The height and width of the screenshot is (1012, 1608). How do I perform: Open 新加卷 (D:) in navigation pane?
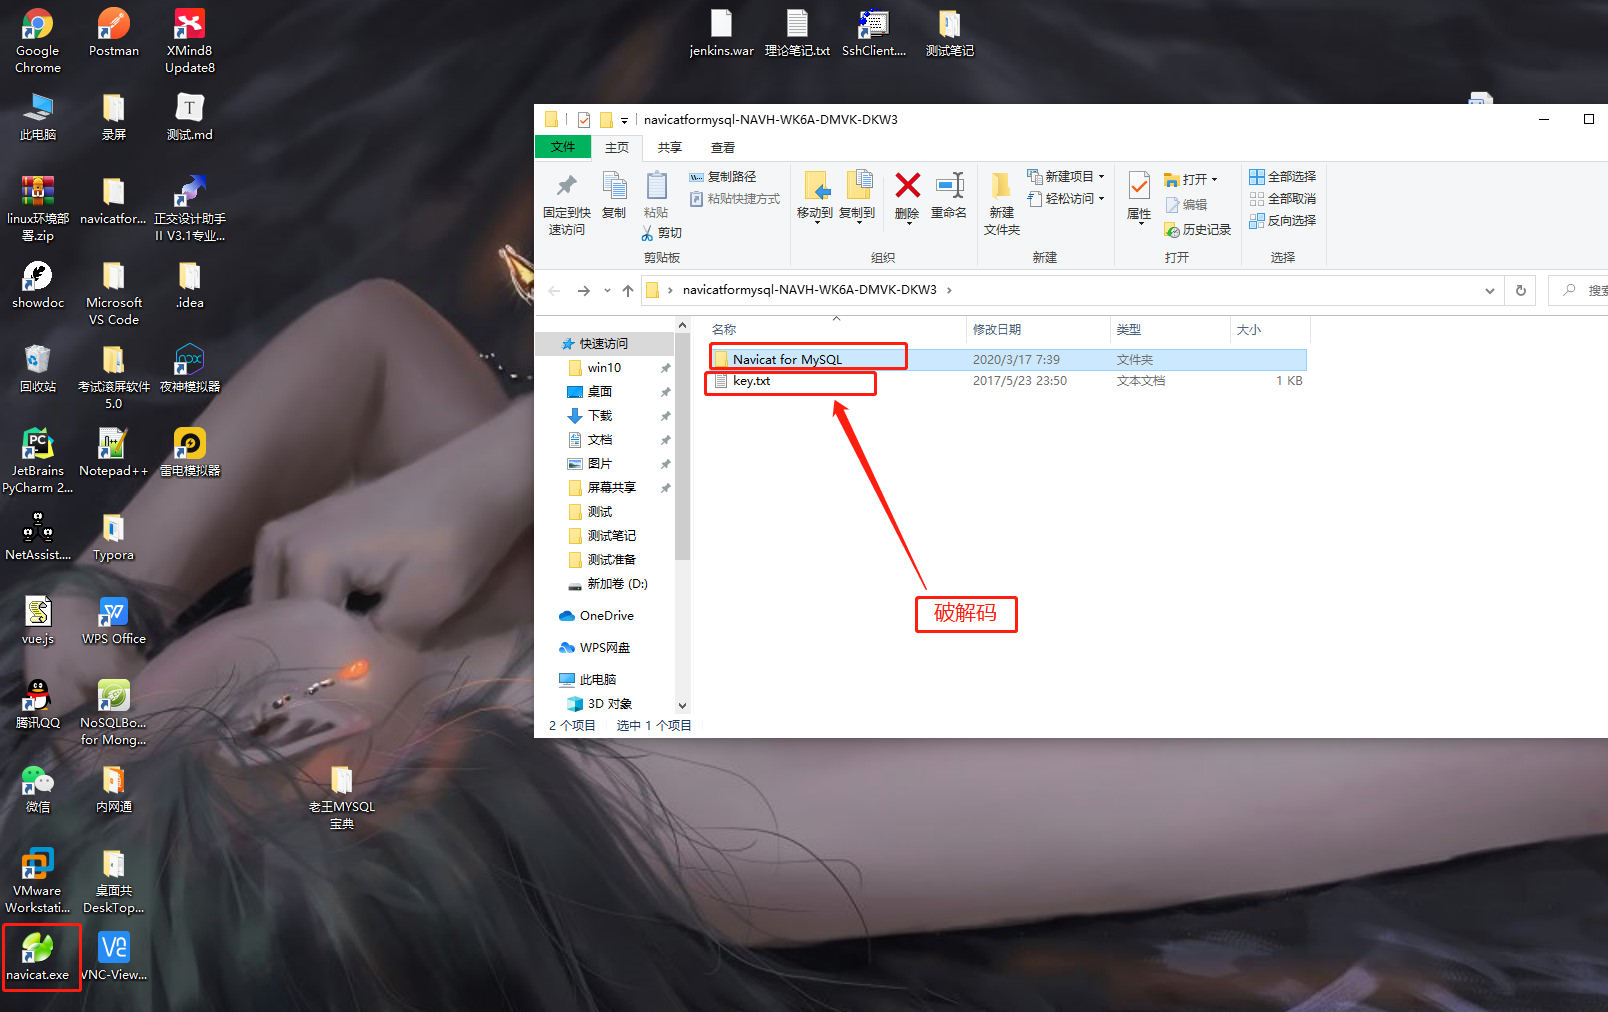617,584
